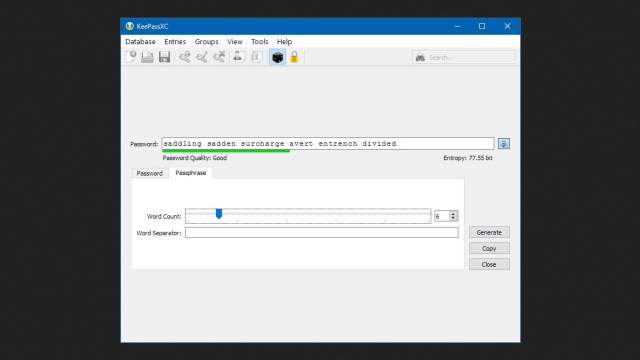The image size is (640, 360).
Task: Open the Tools menu
Action: [x=260, y=42]
